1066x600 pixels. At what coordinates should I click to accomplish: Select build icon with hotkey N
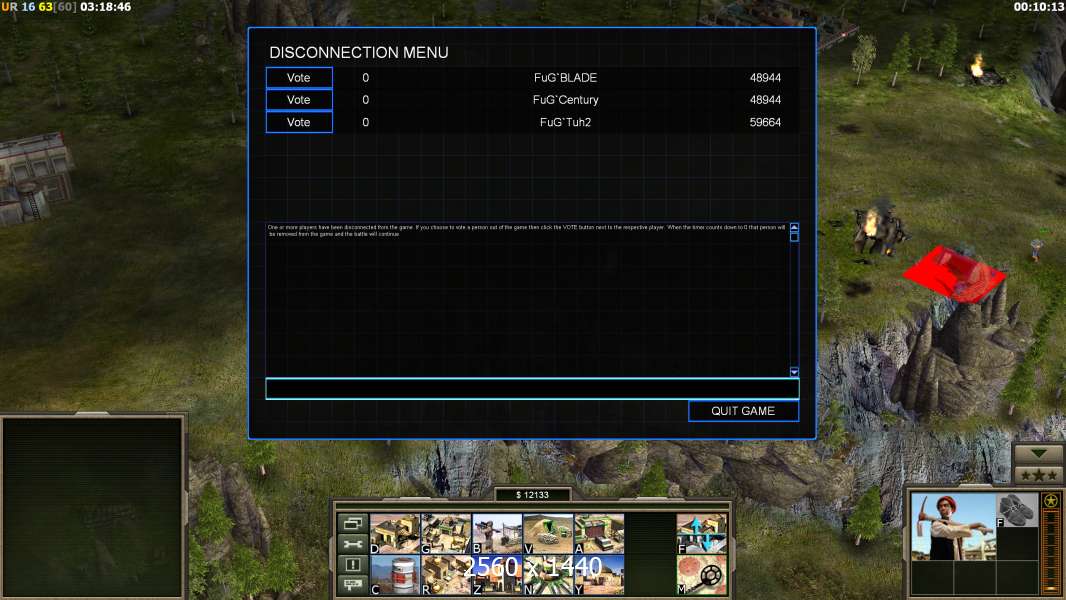[x=548, y=575]
